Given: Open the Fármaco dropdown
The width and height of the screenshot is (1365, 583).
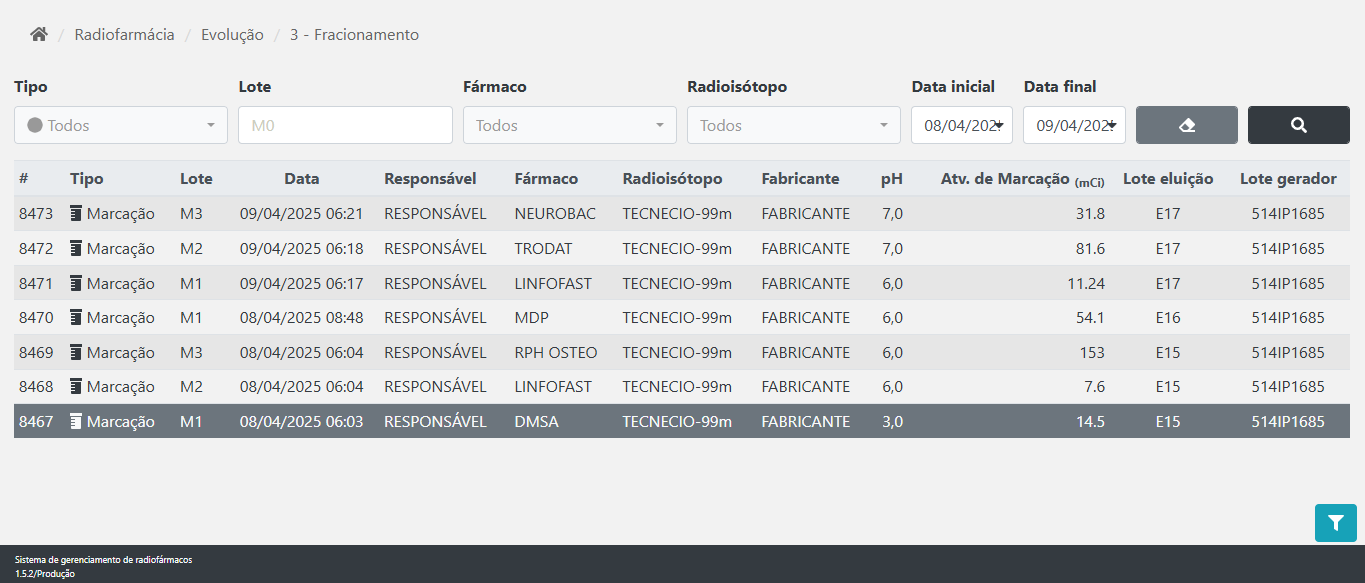Looking at the screenshot, I should [570, 124].
